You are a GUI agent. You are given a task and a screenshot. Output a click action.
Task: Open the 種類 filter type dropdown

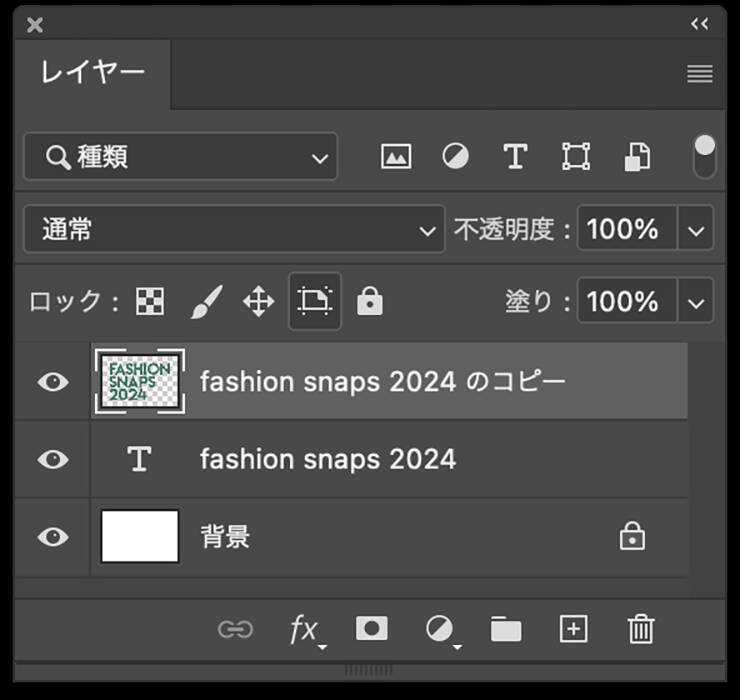point(181,157)
